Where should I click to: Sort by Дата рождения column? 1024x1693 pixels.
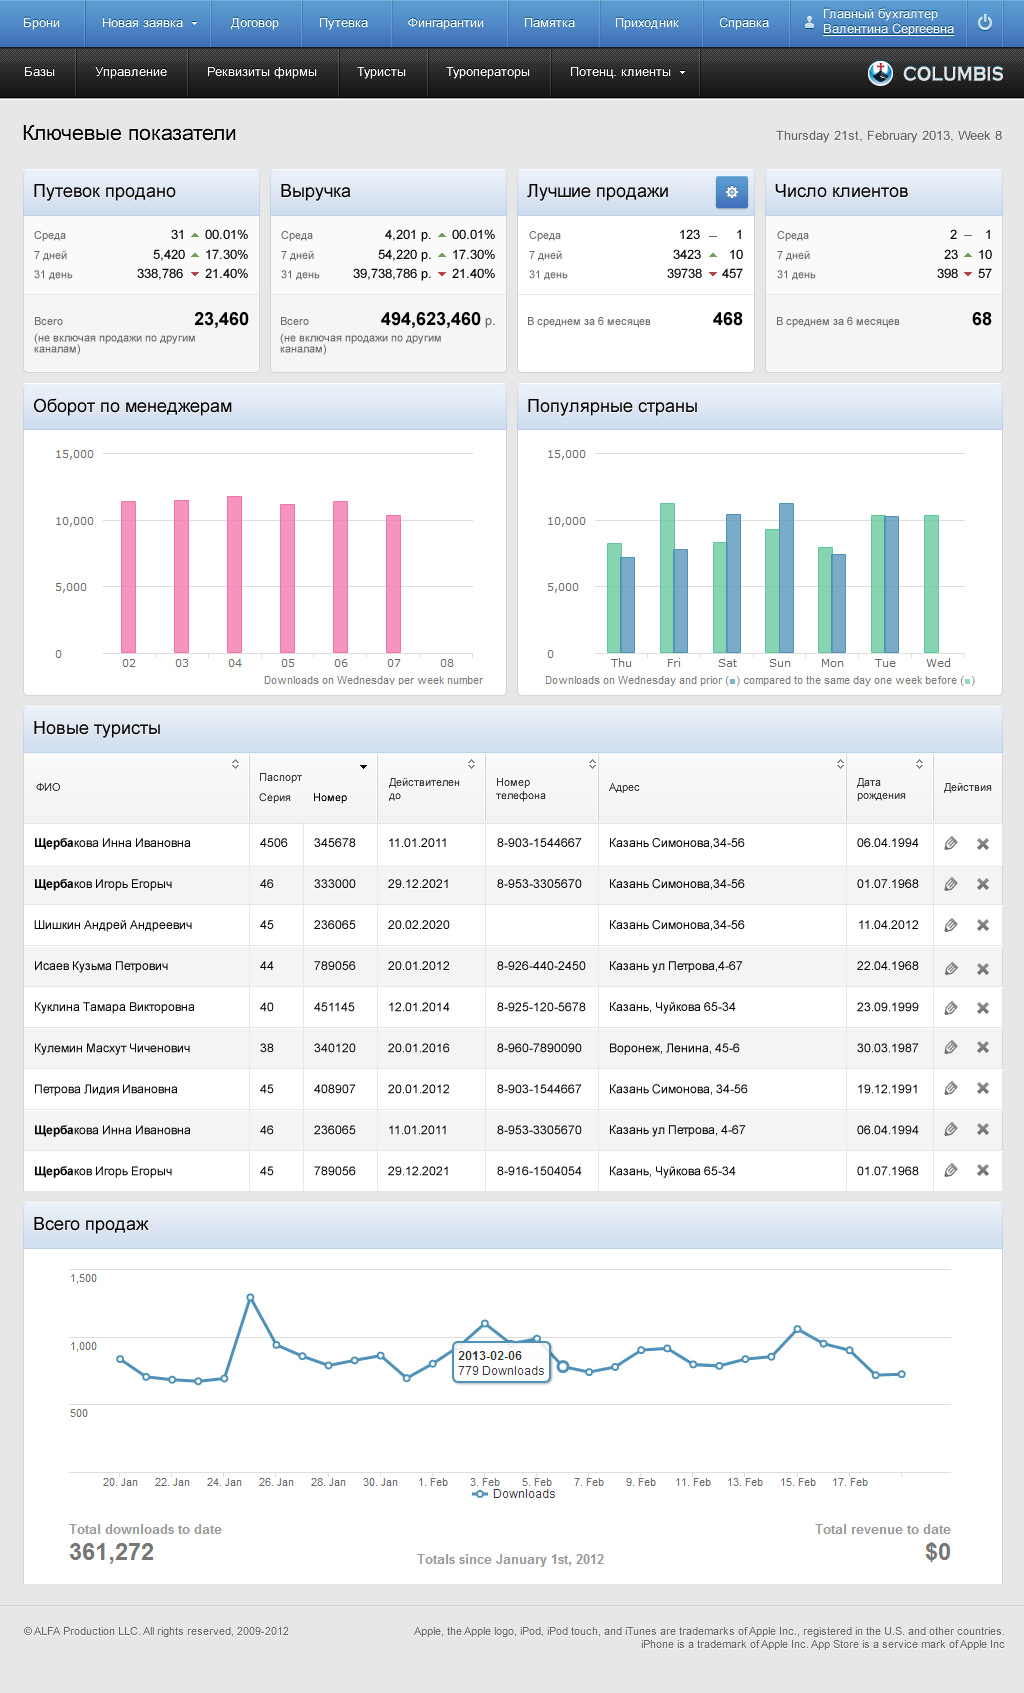coord(919,764)
